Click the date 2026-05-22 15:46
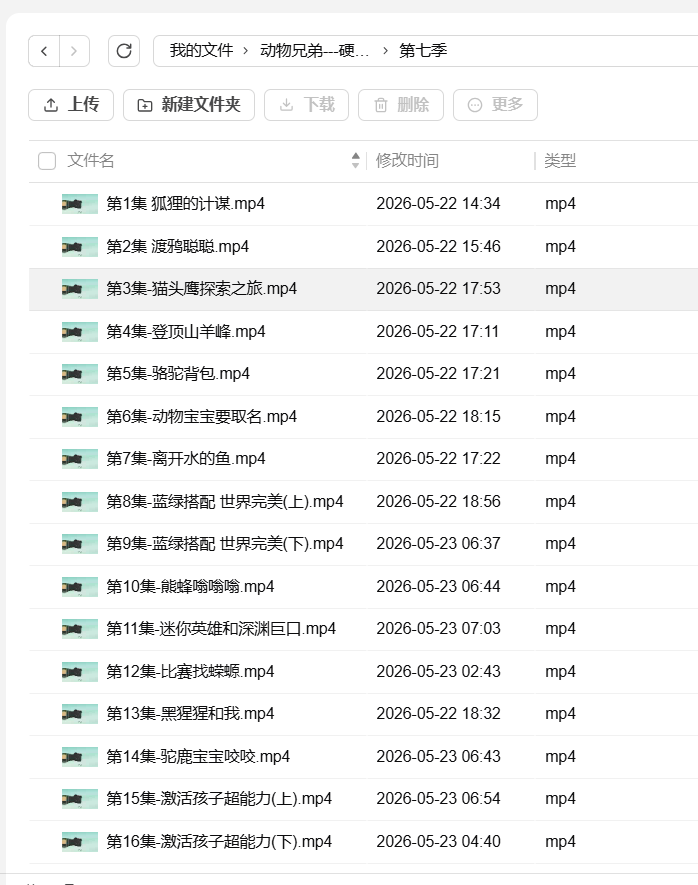 tap(438, 247)
